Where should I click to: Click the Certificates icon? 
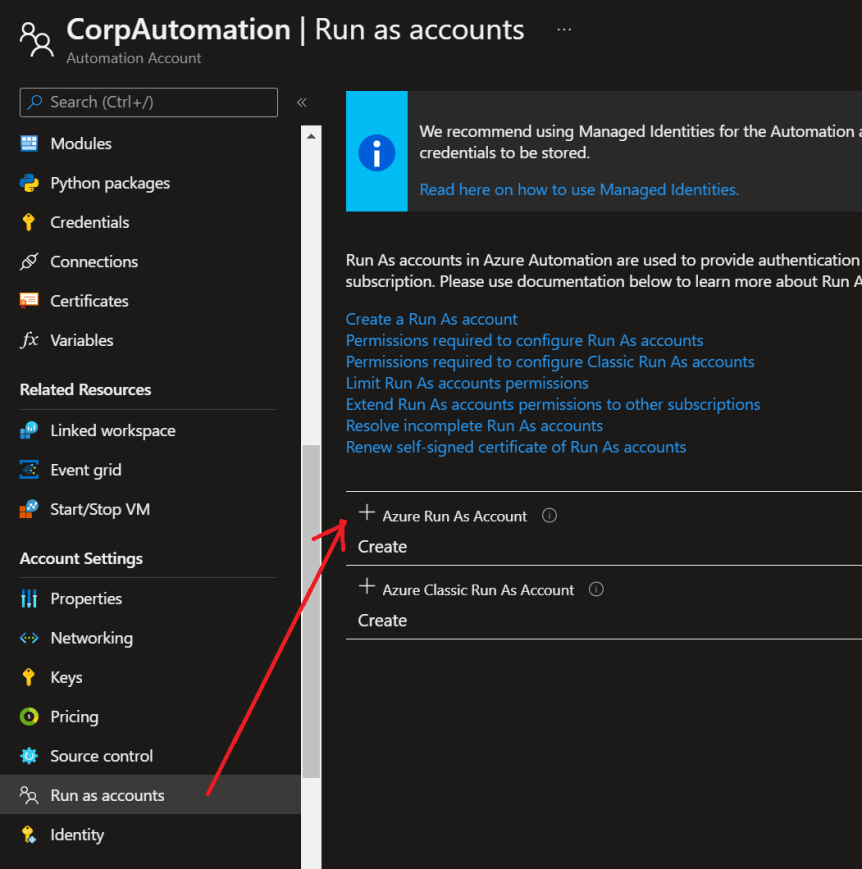(x=29, y=301)
